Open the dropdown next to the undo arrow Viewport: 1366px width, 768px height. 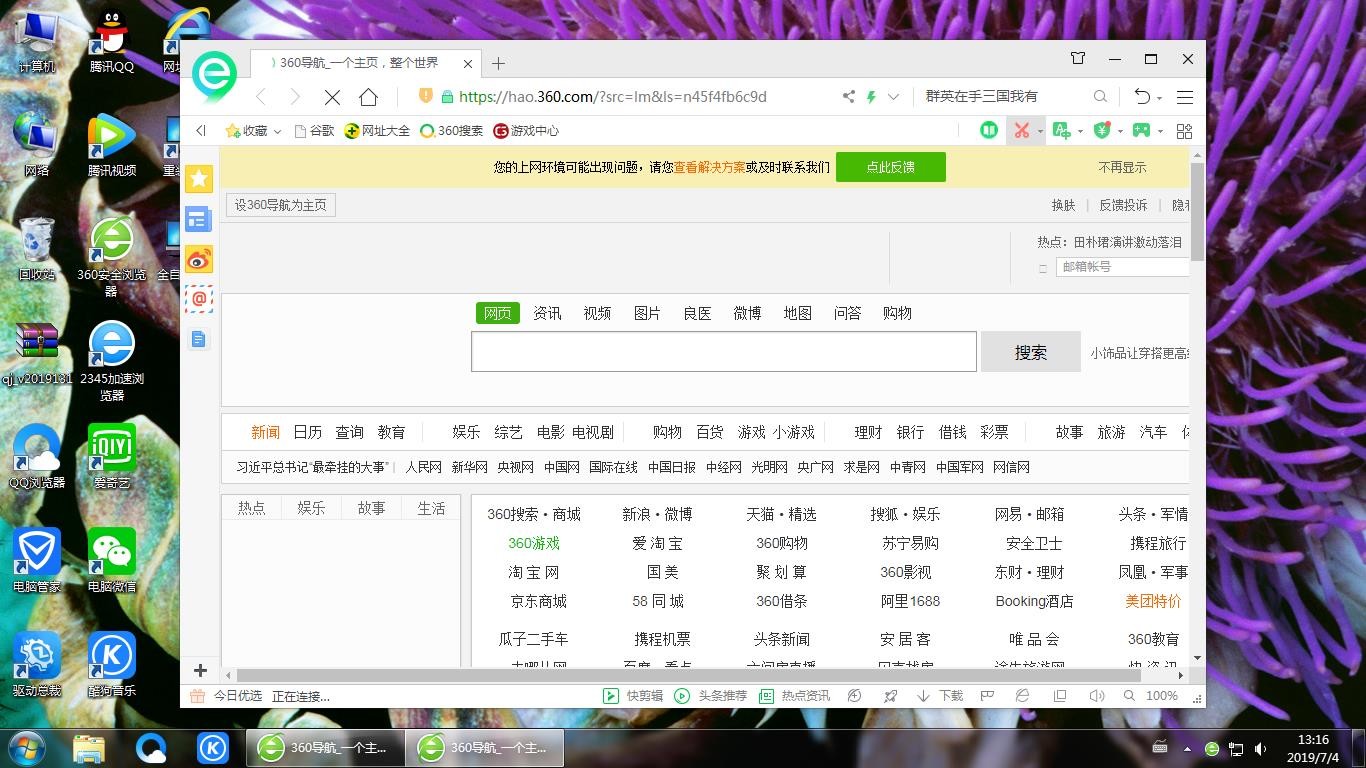point(1159,98)
